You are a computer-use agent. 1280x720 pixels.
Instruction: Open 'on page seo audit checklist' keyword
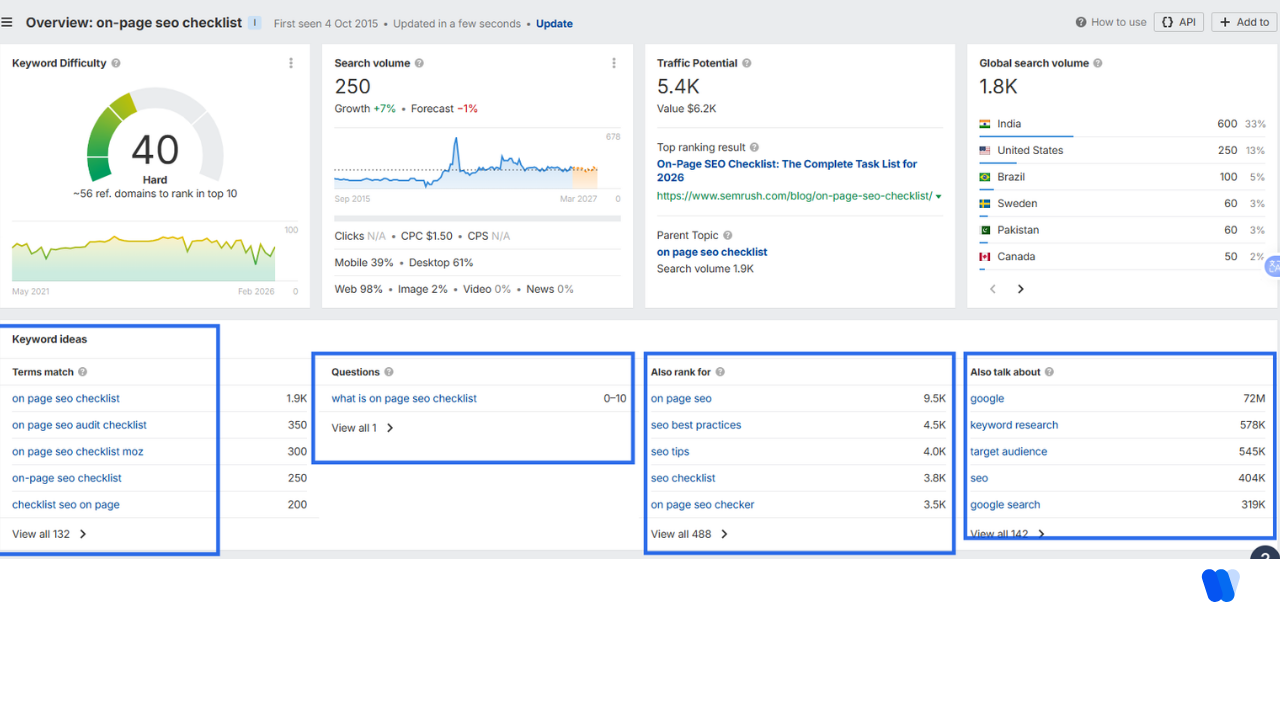coord(79,425)
